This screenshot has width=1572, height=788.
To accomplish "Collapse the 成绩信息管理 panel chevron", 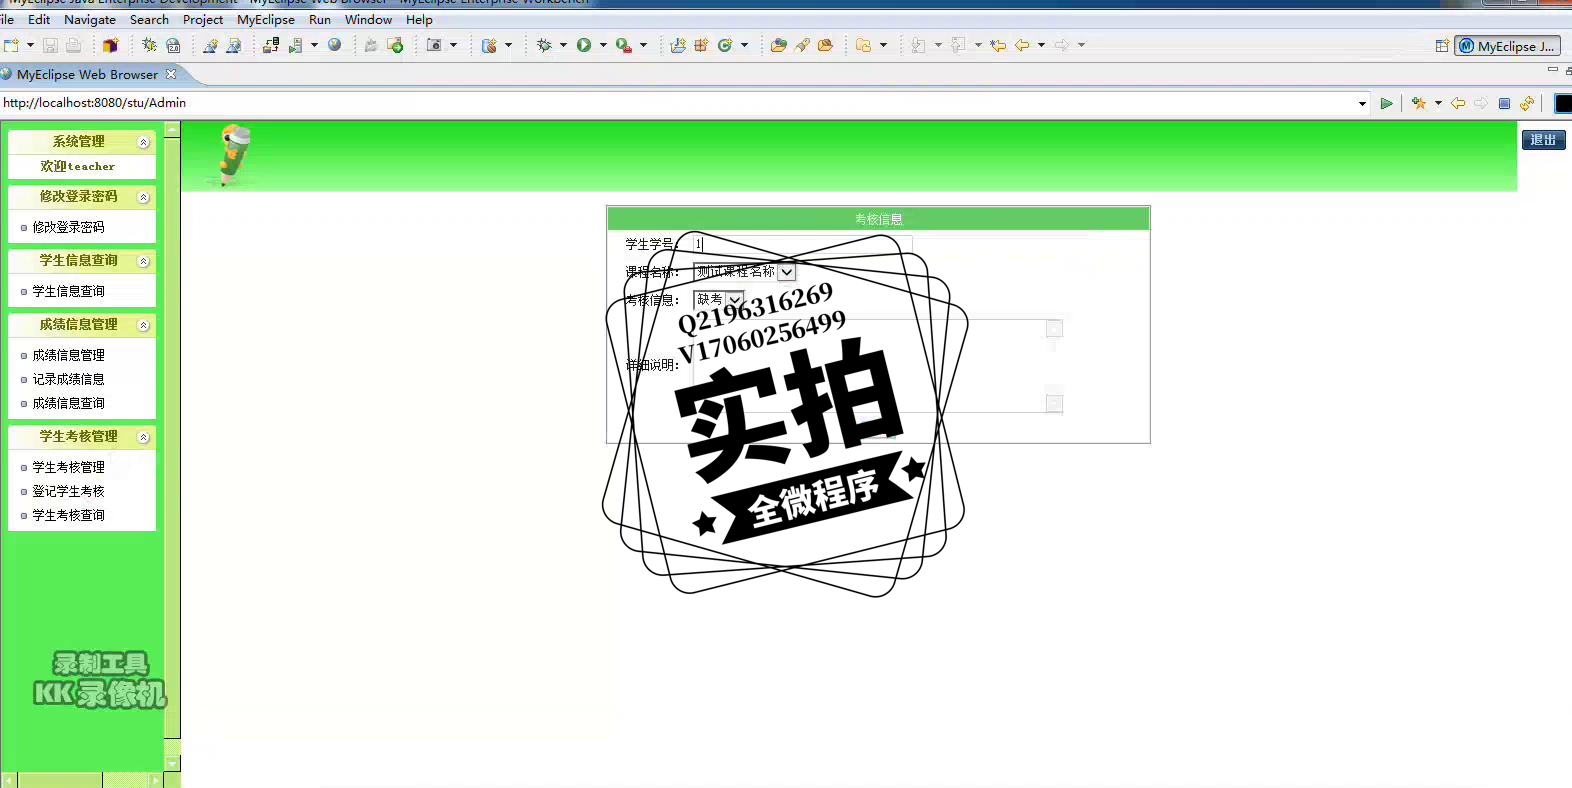I will 143,325.
